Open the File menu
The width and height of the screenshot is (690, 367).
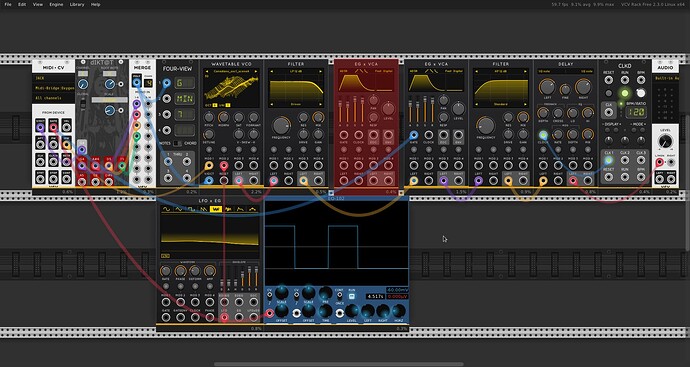(8, 4)
